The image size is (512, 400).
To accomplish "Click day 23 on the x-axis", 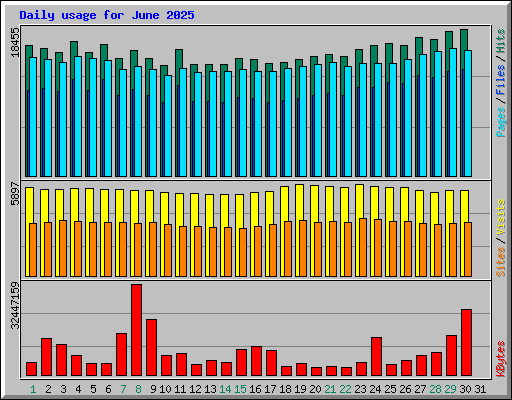I will 360,389.
